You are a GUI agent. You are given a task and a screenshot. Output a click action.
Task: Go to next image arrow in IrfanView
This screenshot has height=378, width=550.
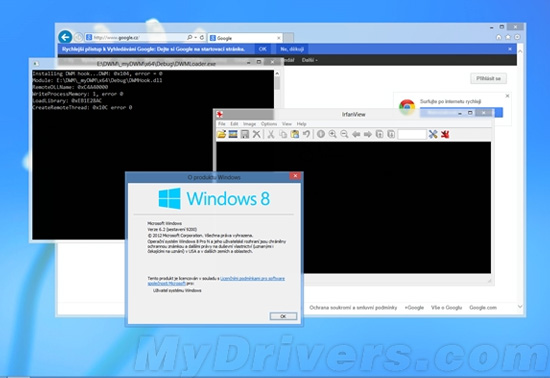click(x=368, y=134)
